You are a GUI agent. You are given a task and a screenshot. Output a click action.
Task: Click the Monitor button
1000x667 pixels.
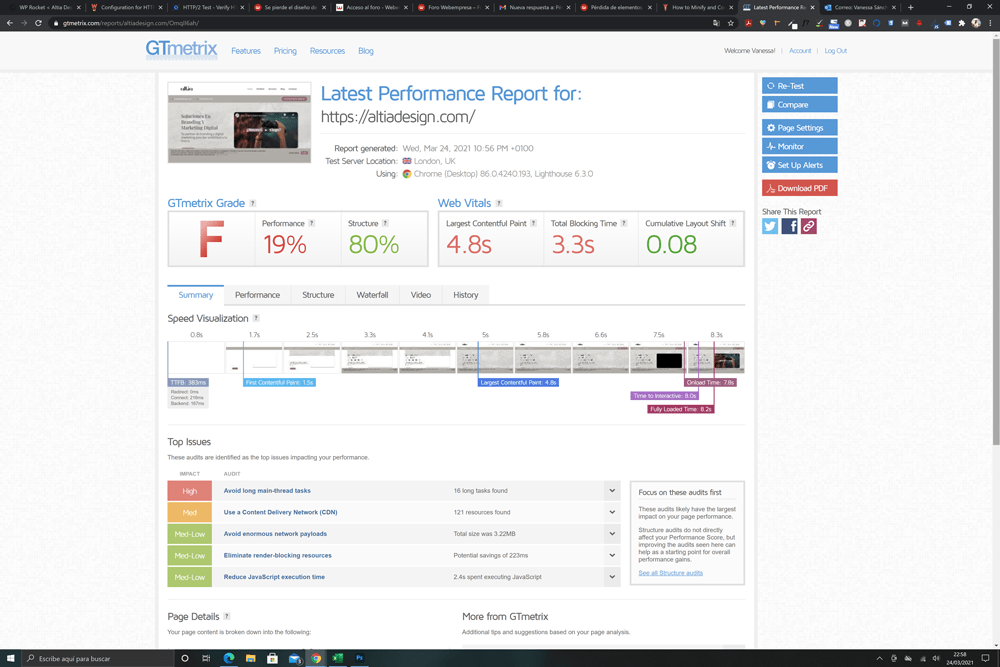800,146
